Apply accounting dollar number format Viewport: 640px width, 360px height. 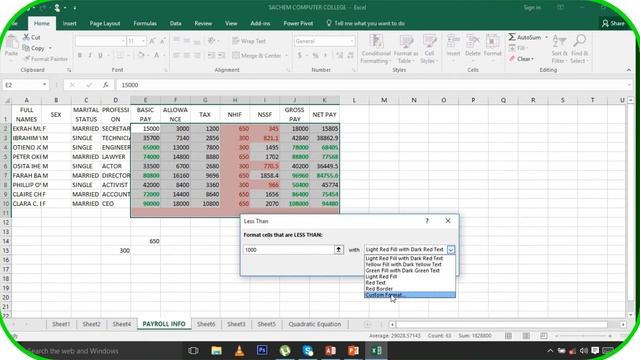[300, 55]
